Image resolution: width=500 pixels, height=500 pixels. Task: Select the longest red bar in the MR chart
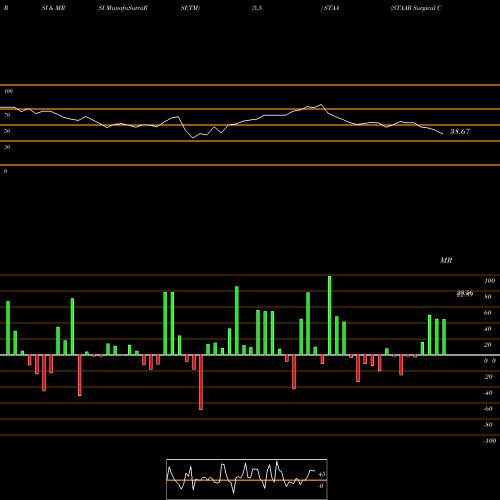(x=201, y=382)
